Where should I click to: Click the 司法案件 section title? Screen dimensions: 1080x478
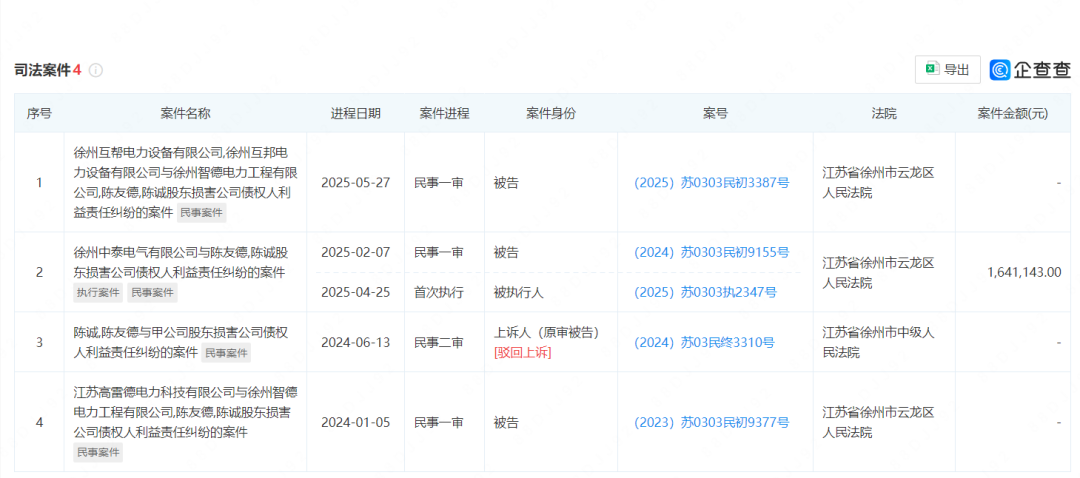(x=43, y=70)
